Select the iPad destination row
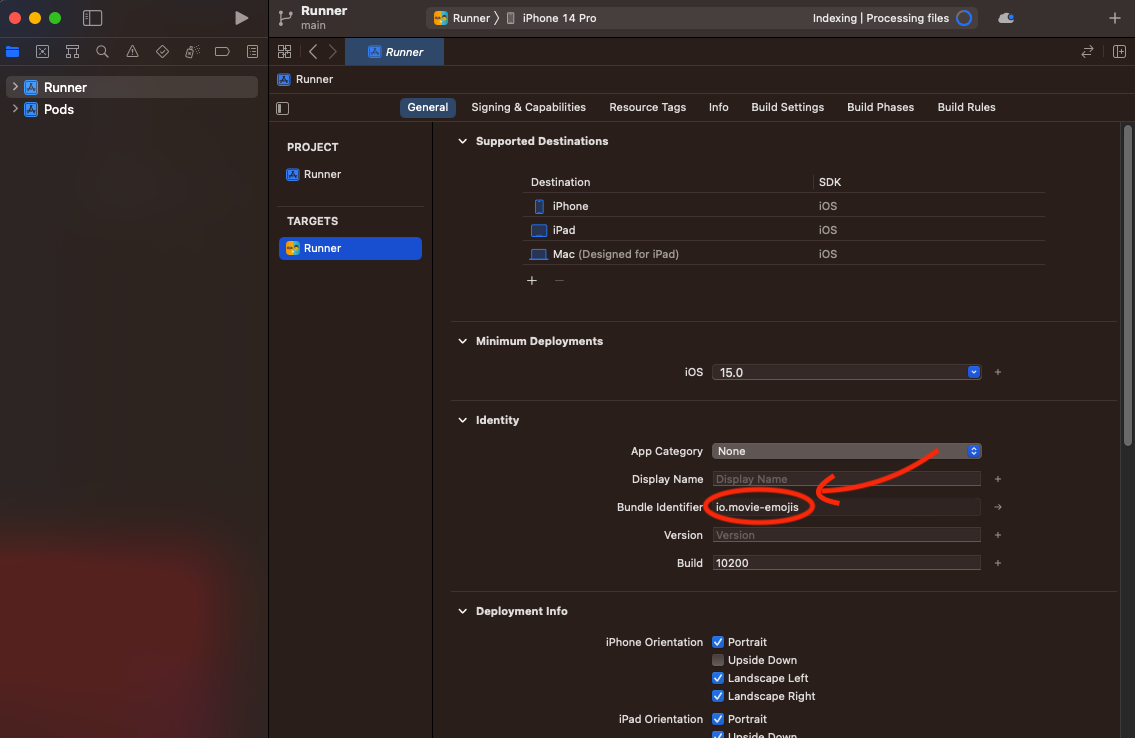Viewport: 1135px width, 738px height. coord(784,230)
